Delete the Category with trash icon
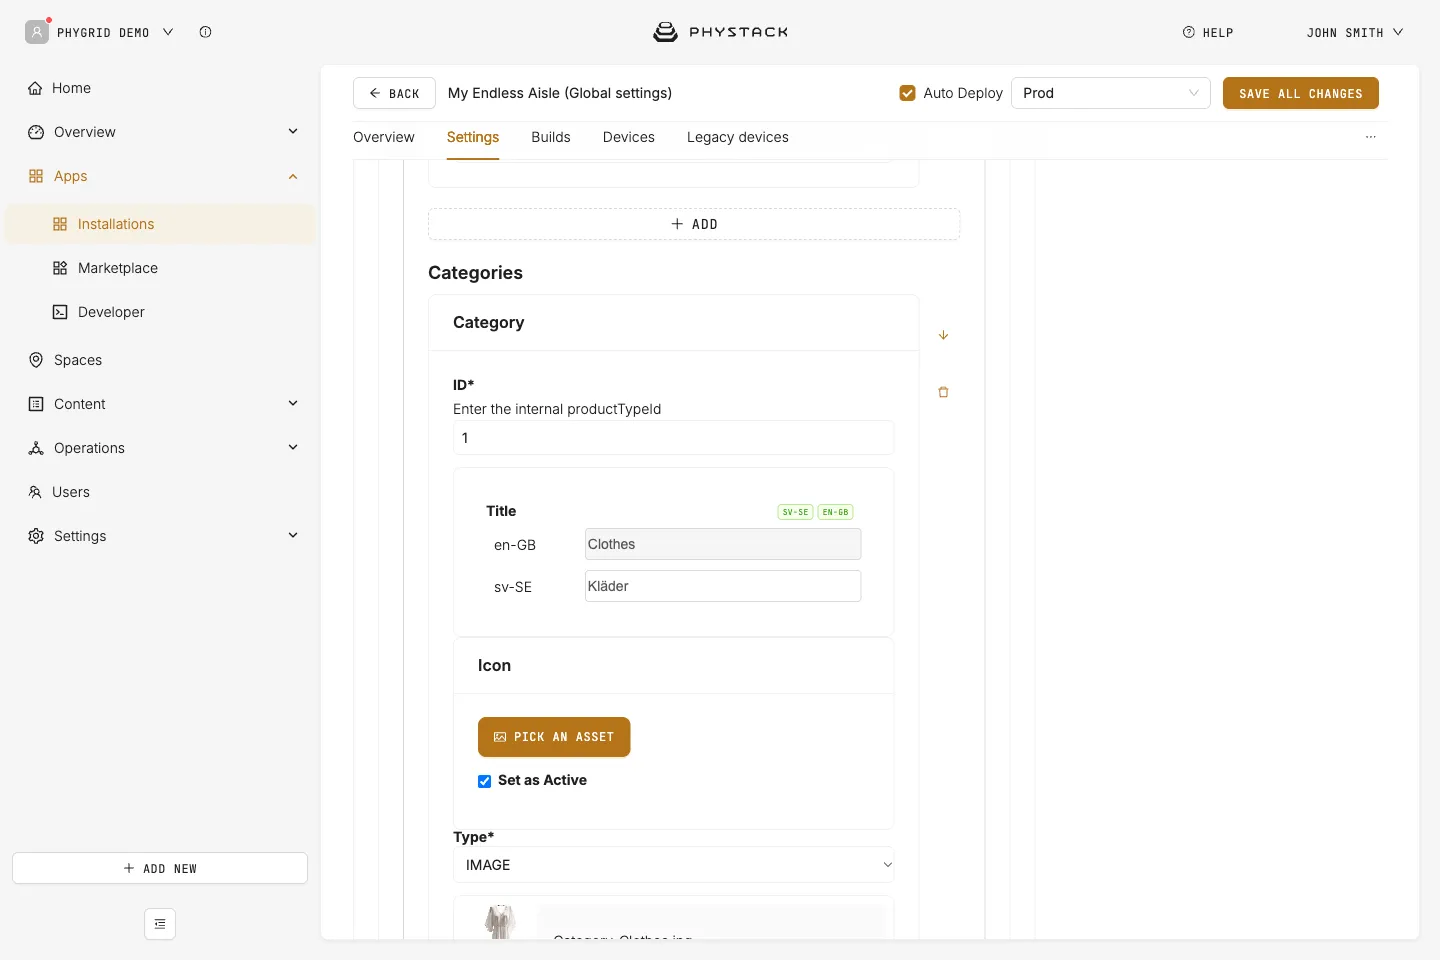Screen dimensions: 1440x960 click(943, 392)
